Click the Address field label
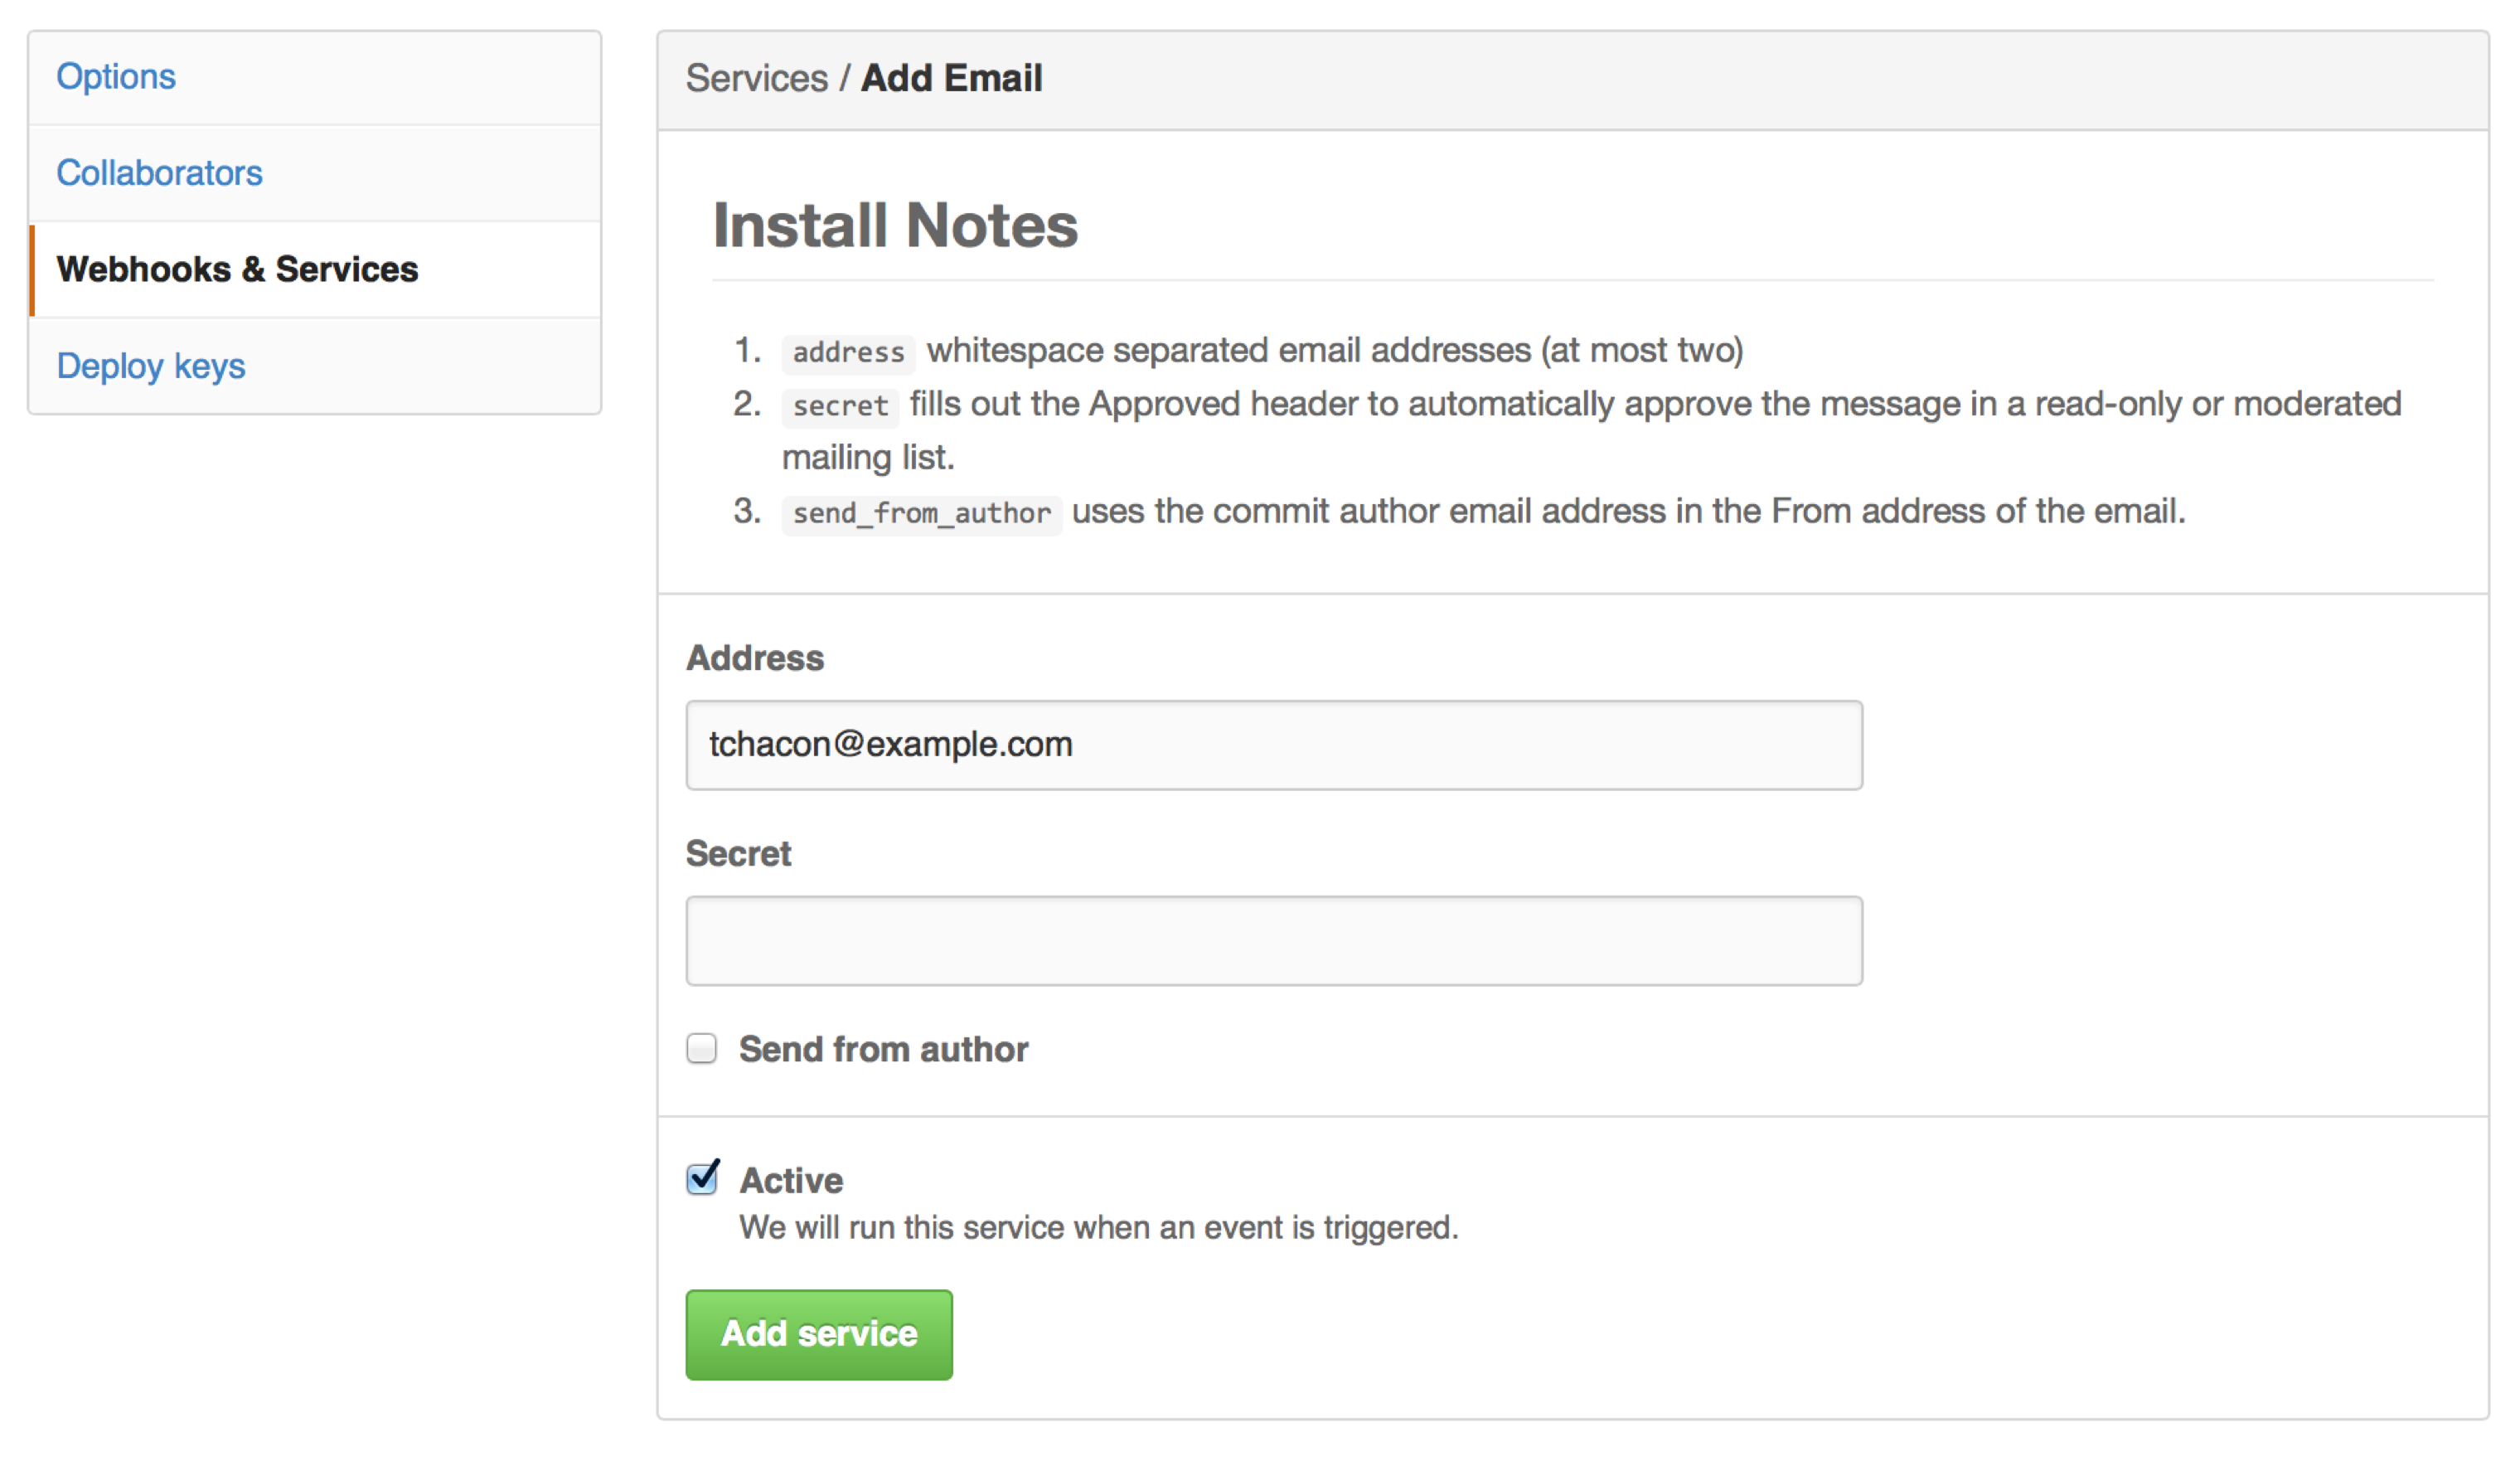The height and width of the screenshot is (1461, 2520). pos(755,658)
